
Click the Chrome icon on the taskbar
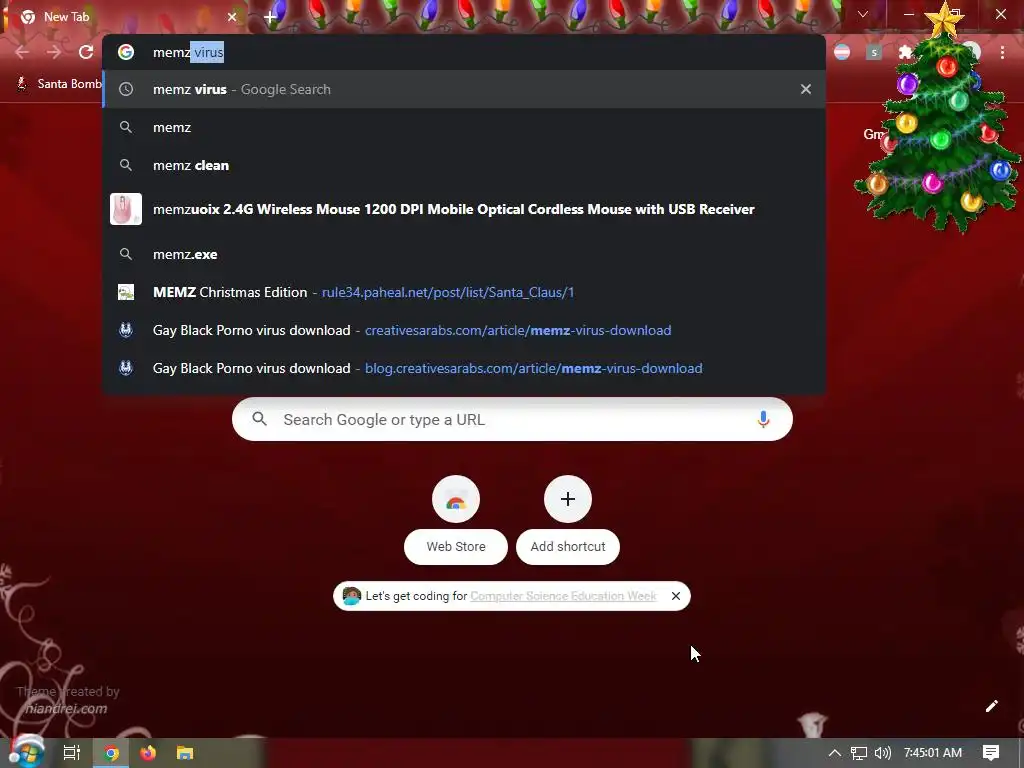112,753
